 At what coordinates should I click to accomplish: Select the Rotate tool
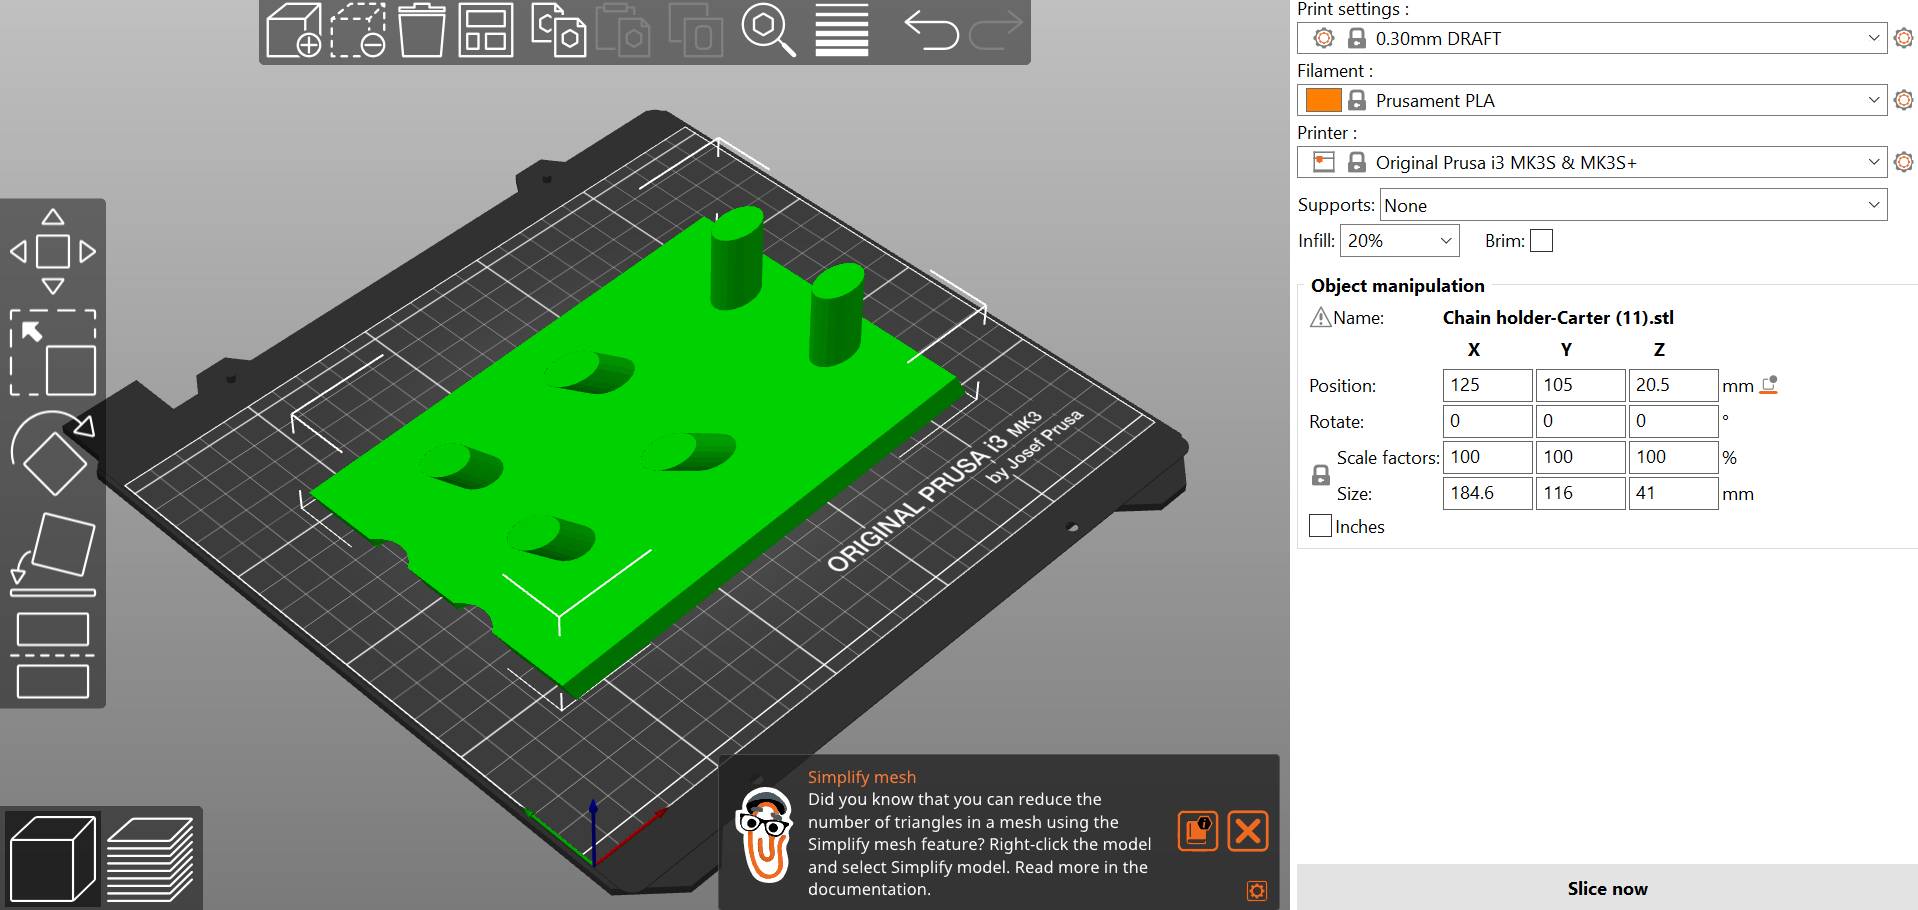point(52,455)
